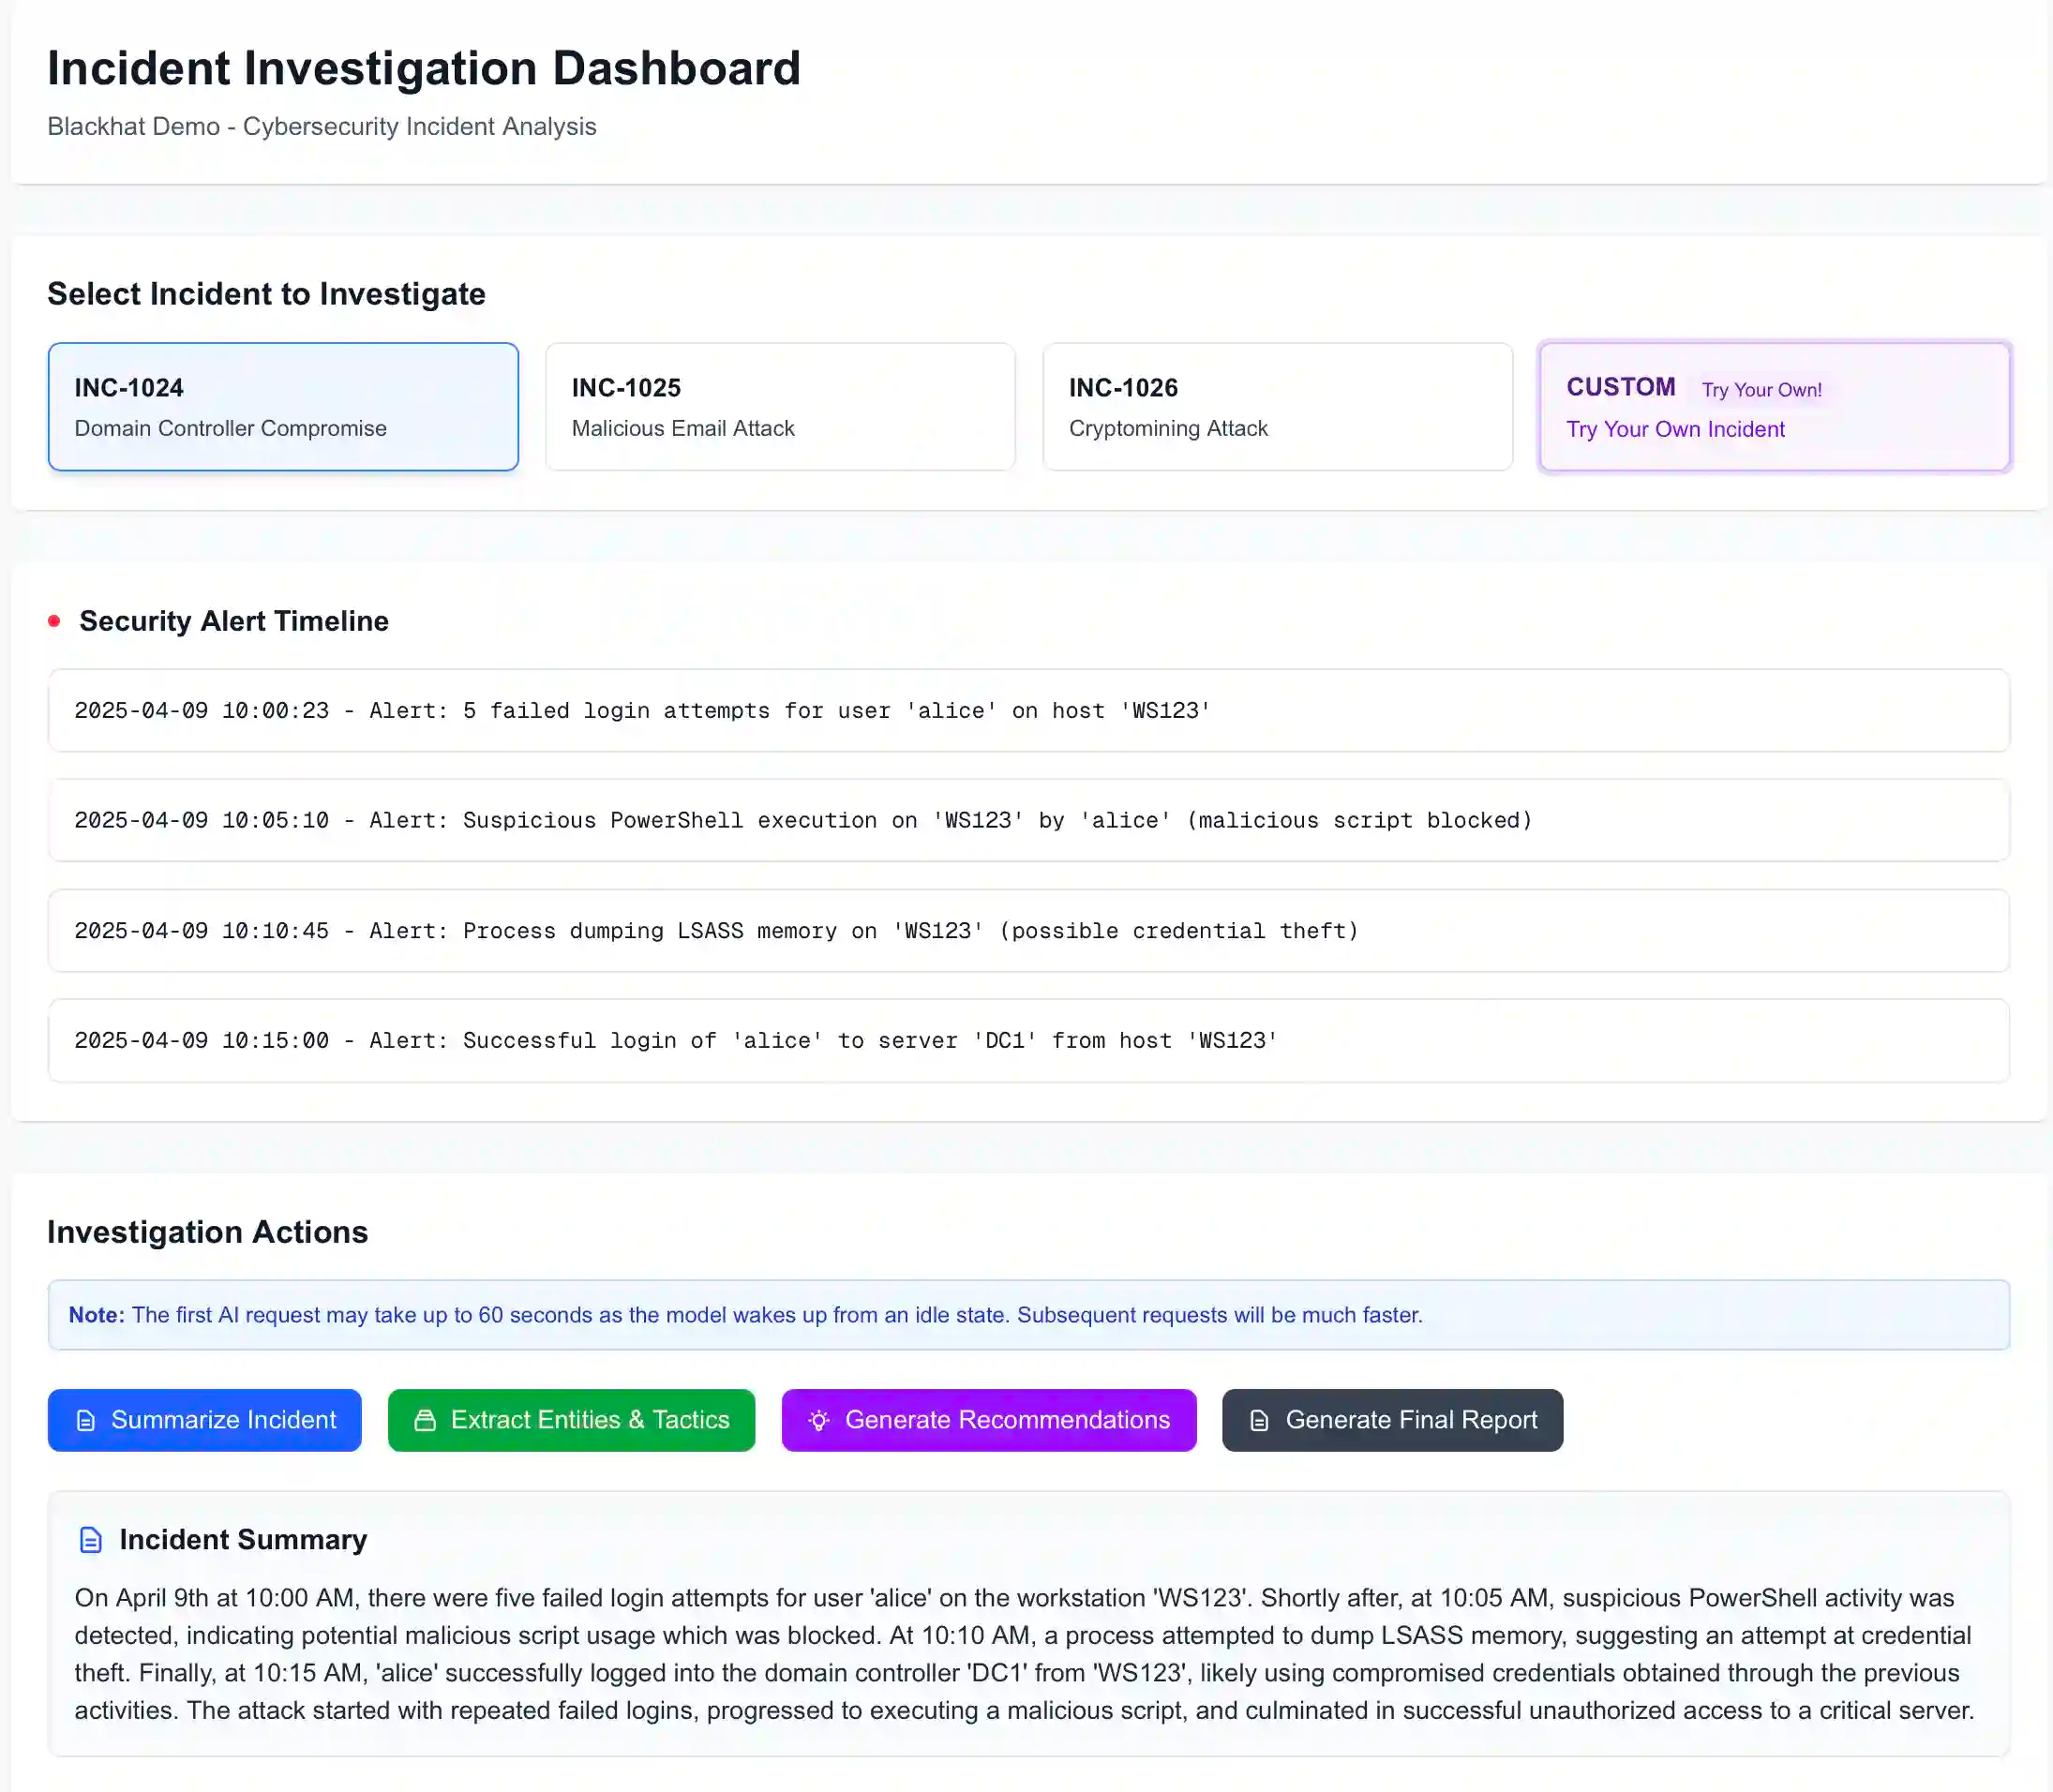Click document icon on Summarize Incident button

(x=86, y=1420)
